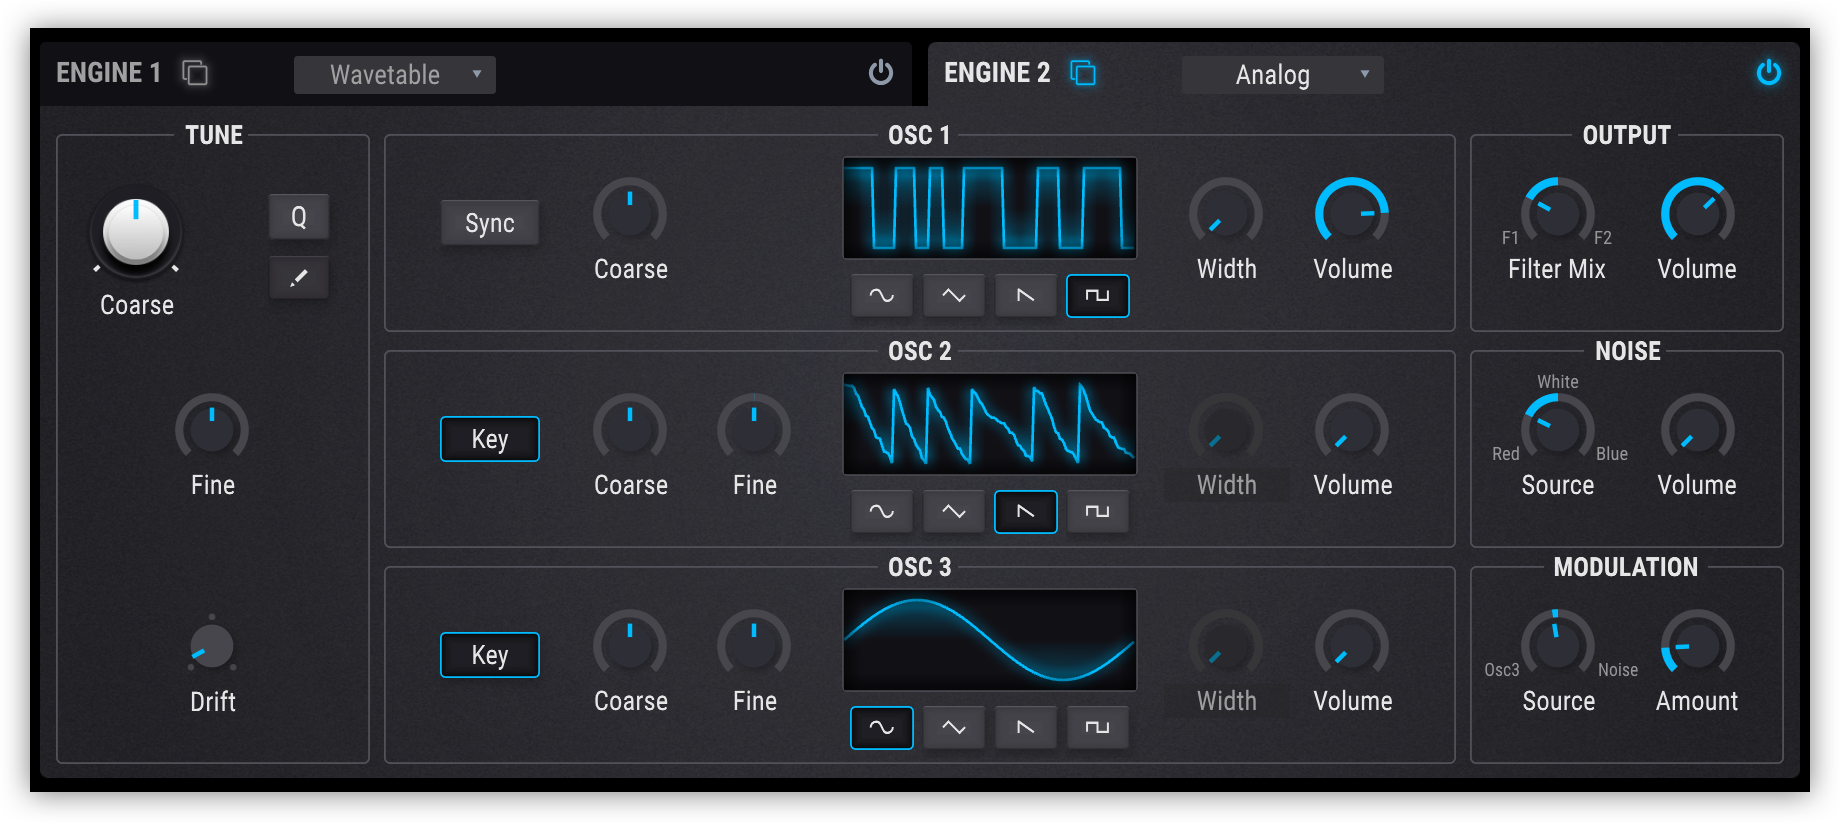The height and width of the screenshot is (823, 1840).
Task: Select sawtooth waveform for OSC 1
Action: pyautogui.click(x=1026, y=295)
